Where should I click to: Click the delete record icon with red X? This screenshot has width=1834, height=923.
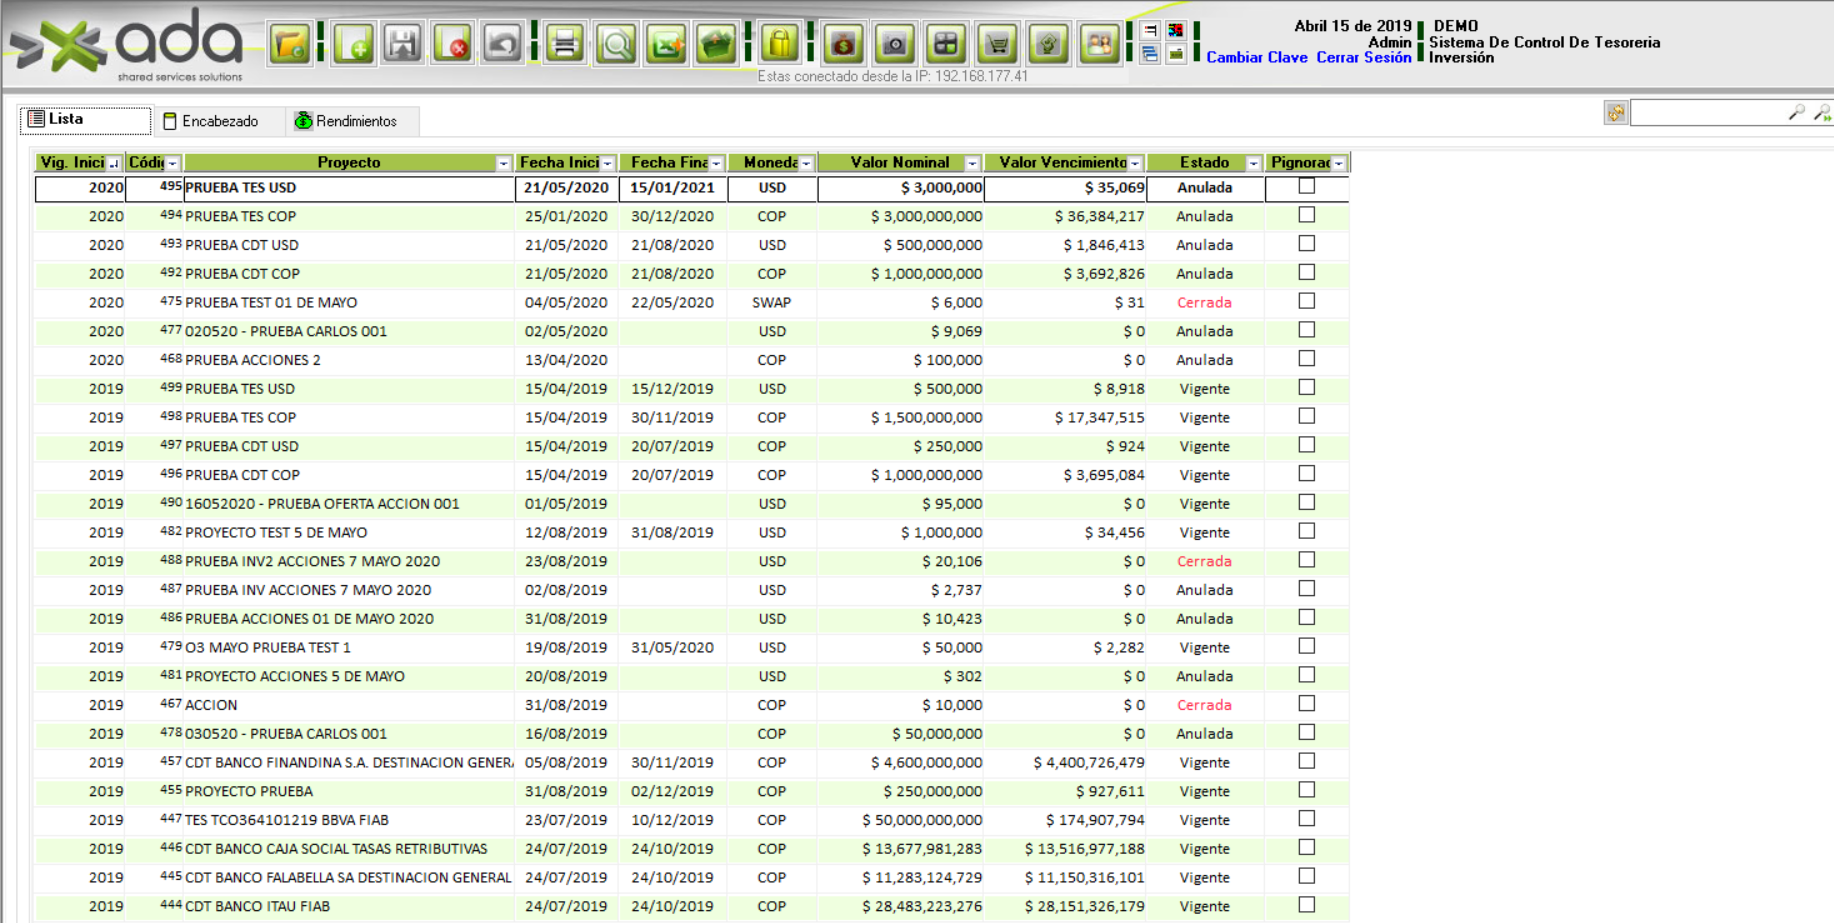[453, 44]
